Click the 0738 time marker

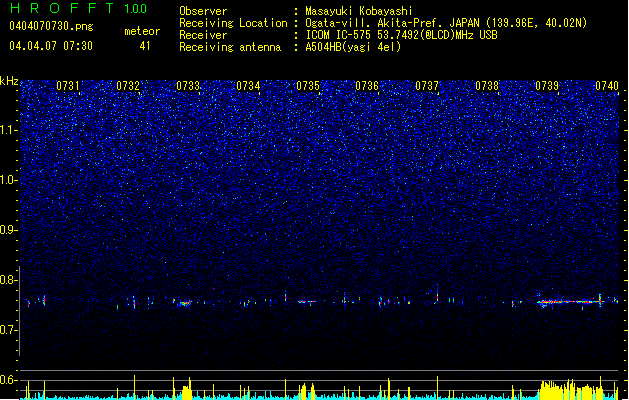tap(487, 86)
